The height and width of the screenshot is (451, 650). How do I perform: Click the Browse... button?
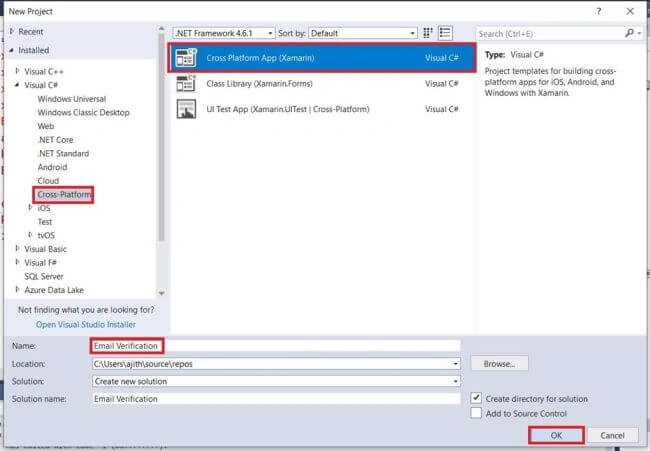500,364
